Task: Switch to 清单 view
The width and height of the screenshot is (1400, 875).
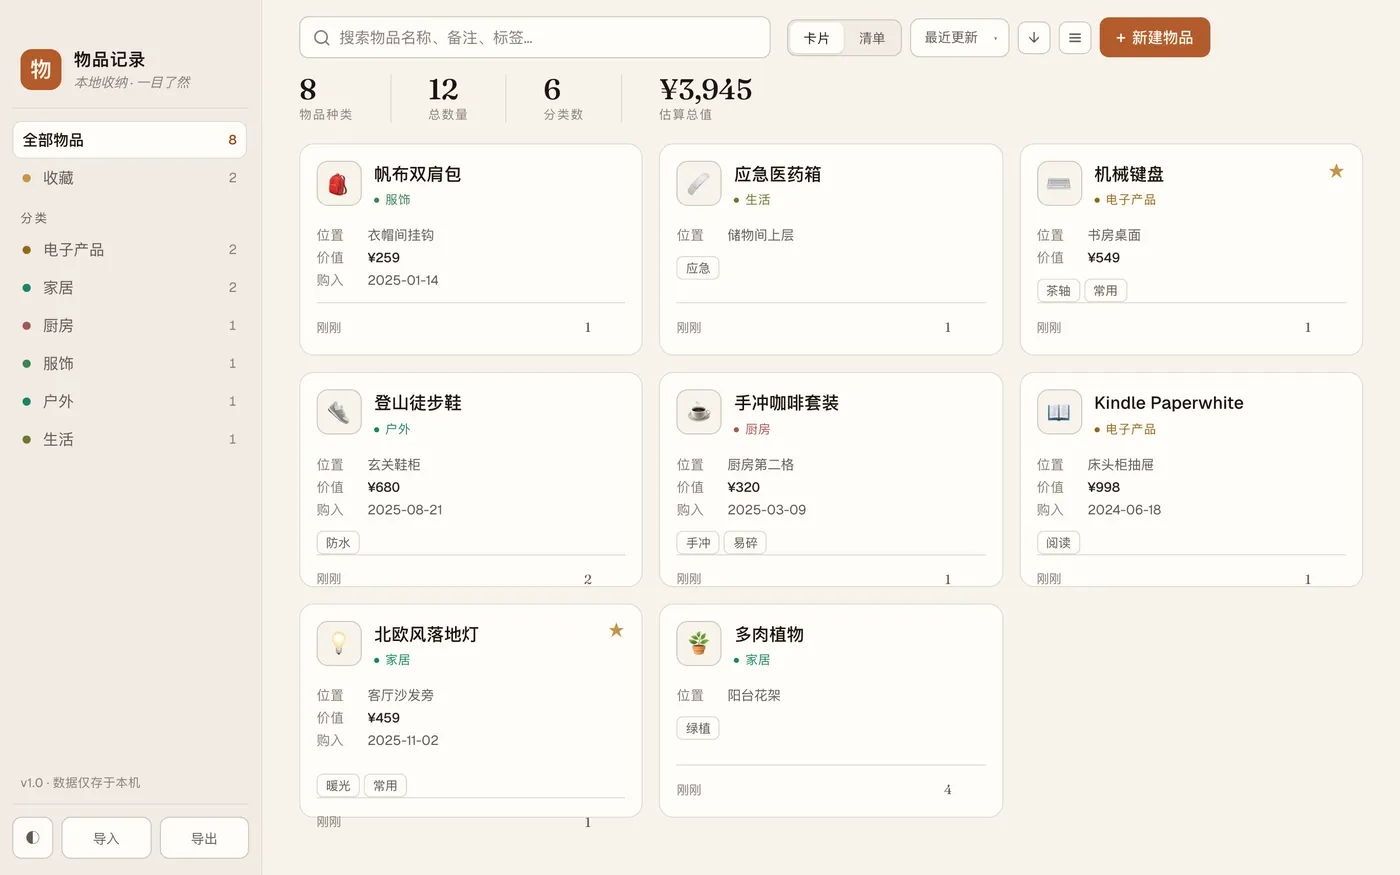Action: pos(872,38)
